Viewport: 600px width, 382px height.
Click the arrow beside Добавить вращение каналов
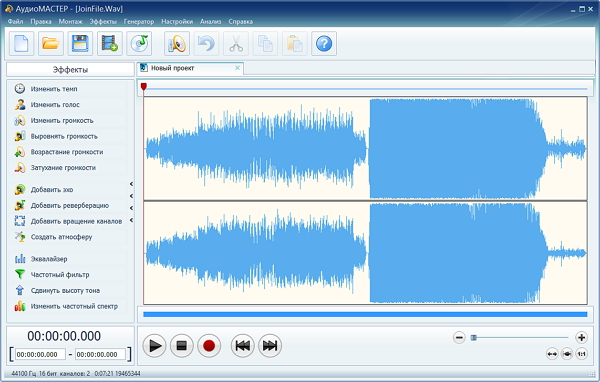(x=131, y=220)
